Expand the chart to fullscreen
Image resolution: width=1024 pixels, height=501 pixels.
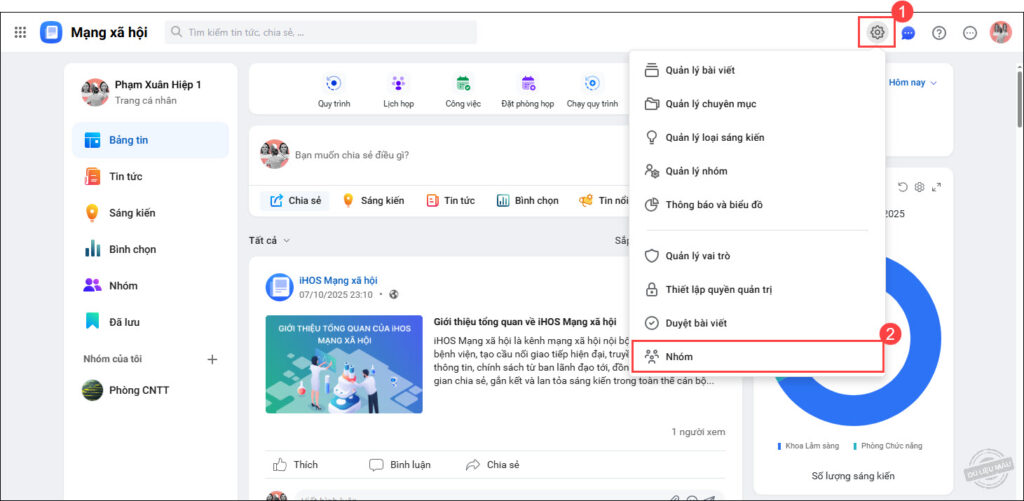point(936,187)
